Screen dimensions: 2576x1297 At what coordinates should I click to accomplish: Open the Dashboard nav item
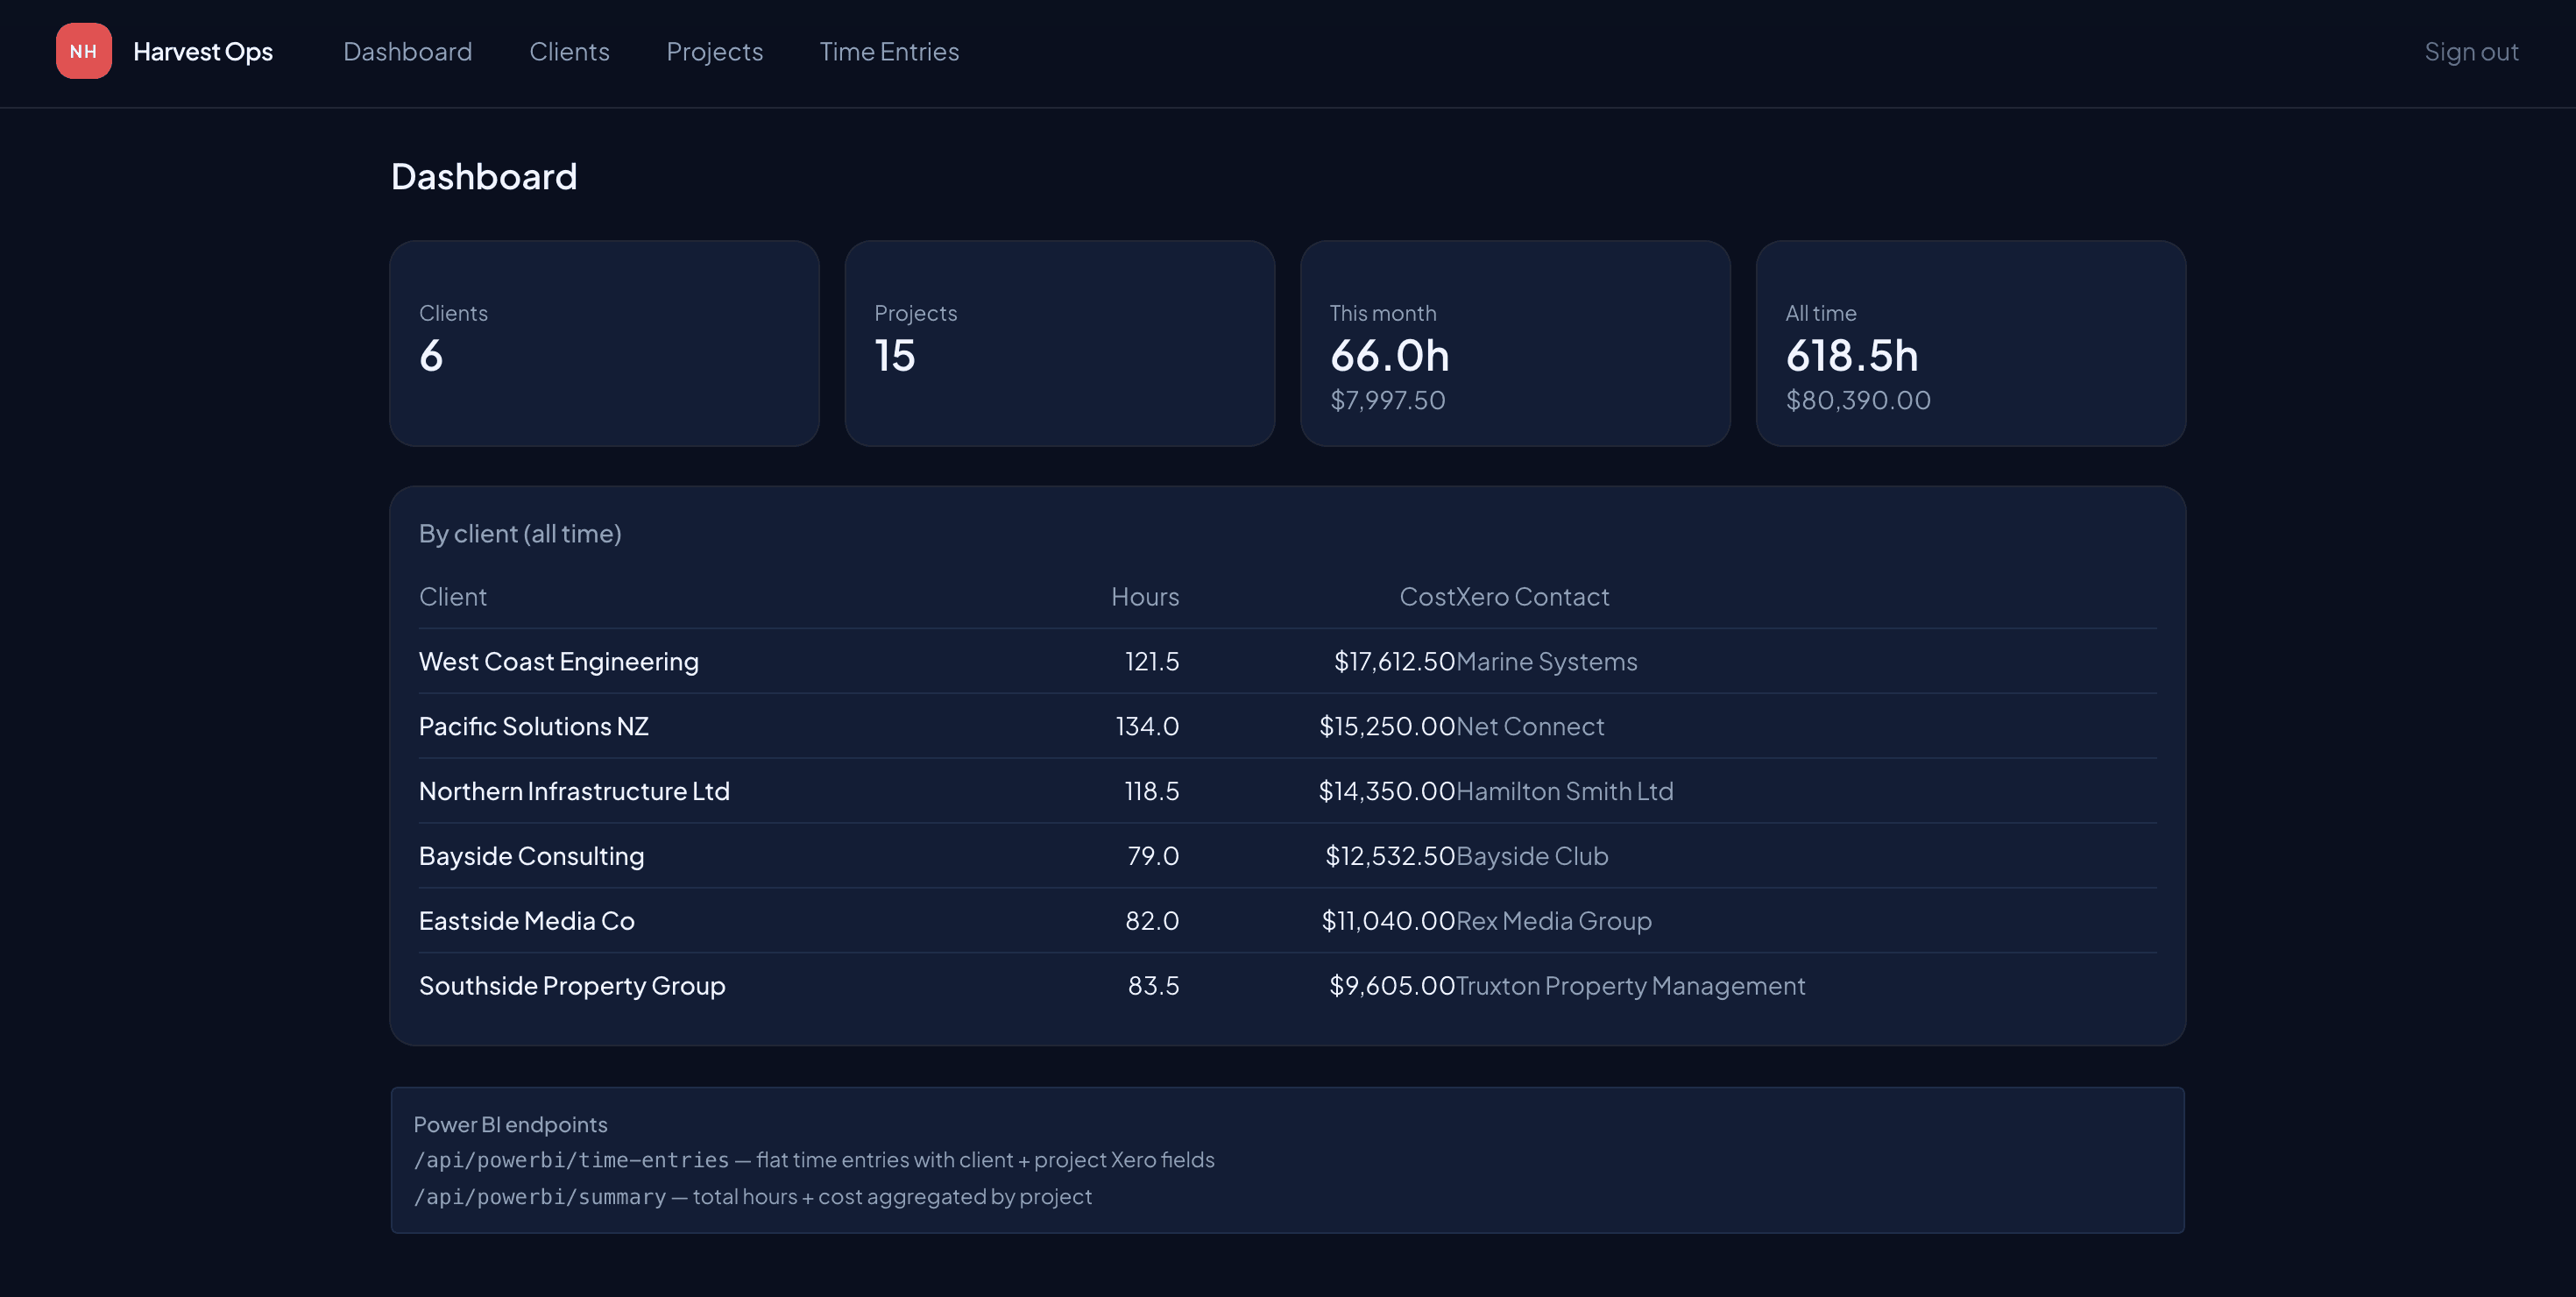click(x=407, y=51)
